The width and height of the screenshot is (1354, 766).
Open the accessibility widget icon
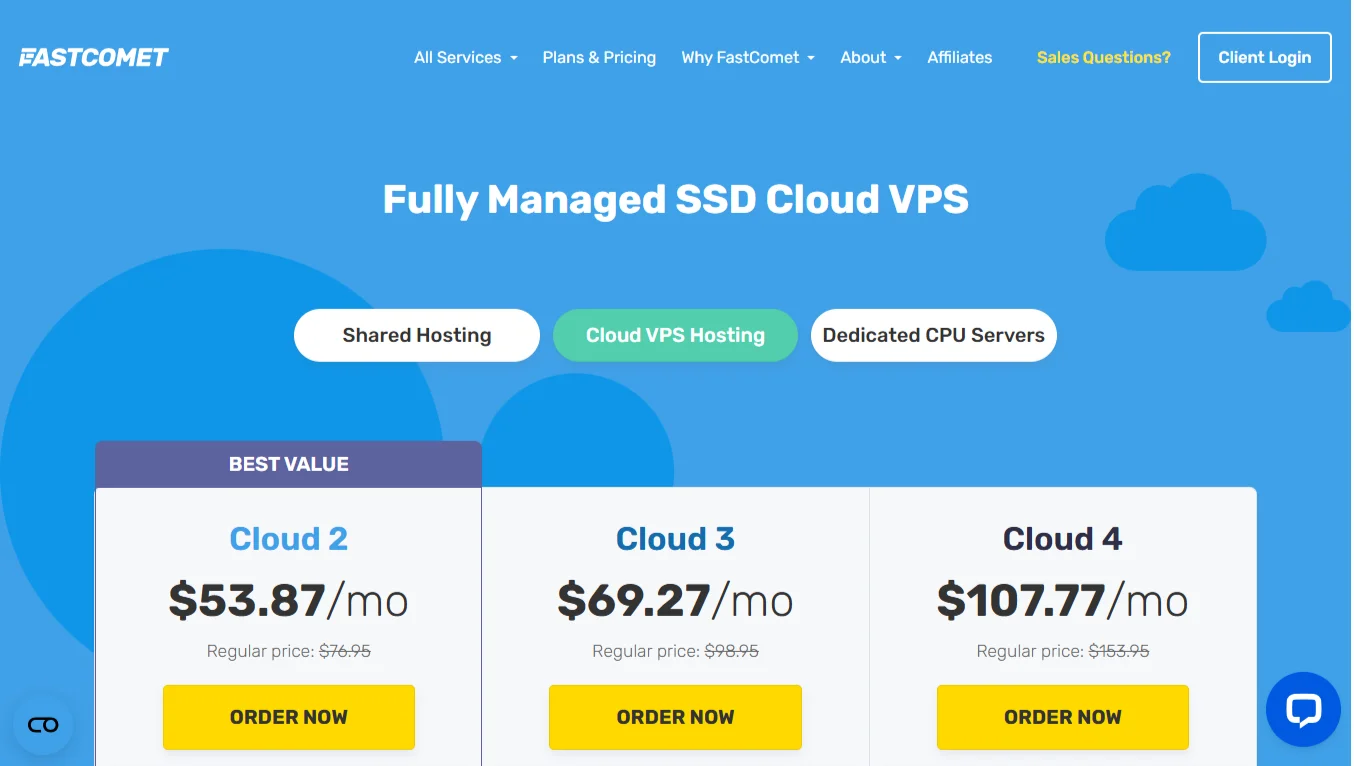point(43,725)
